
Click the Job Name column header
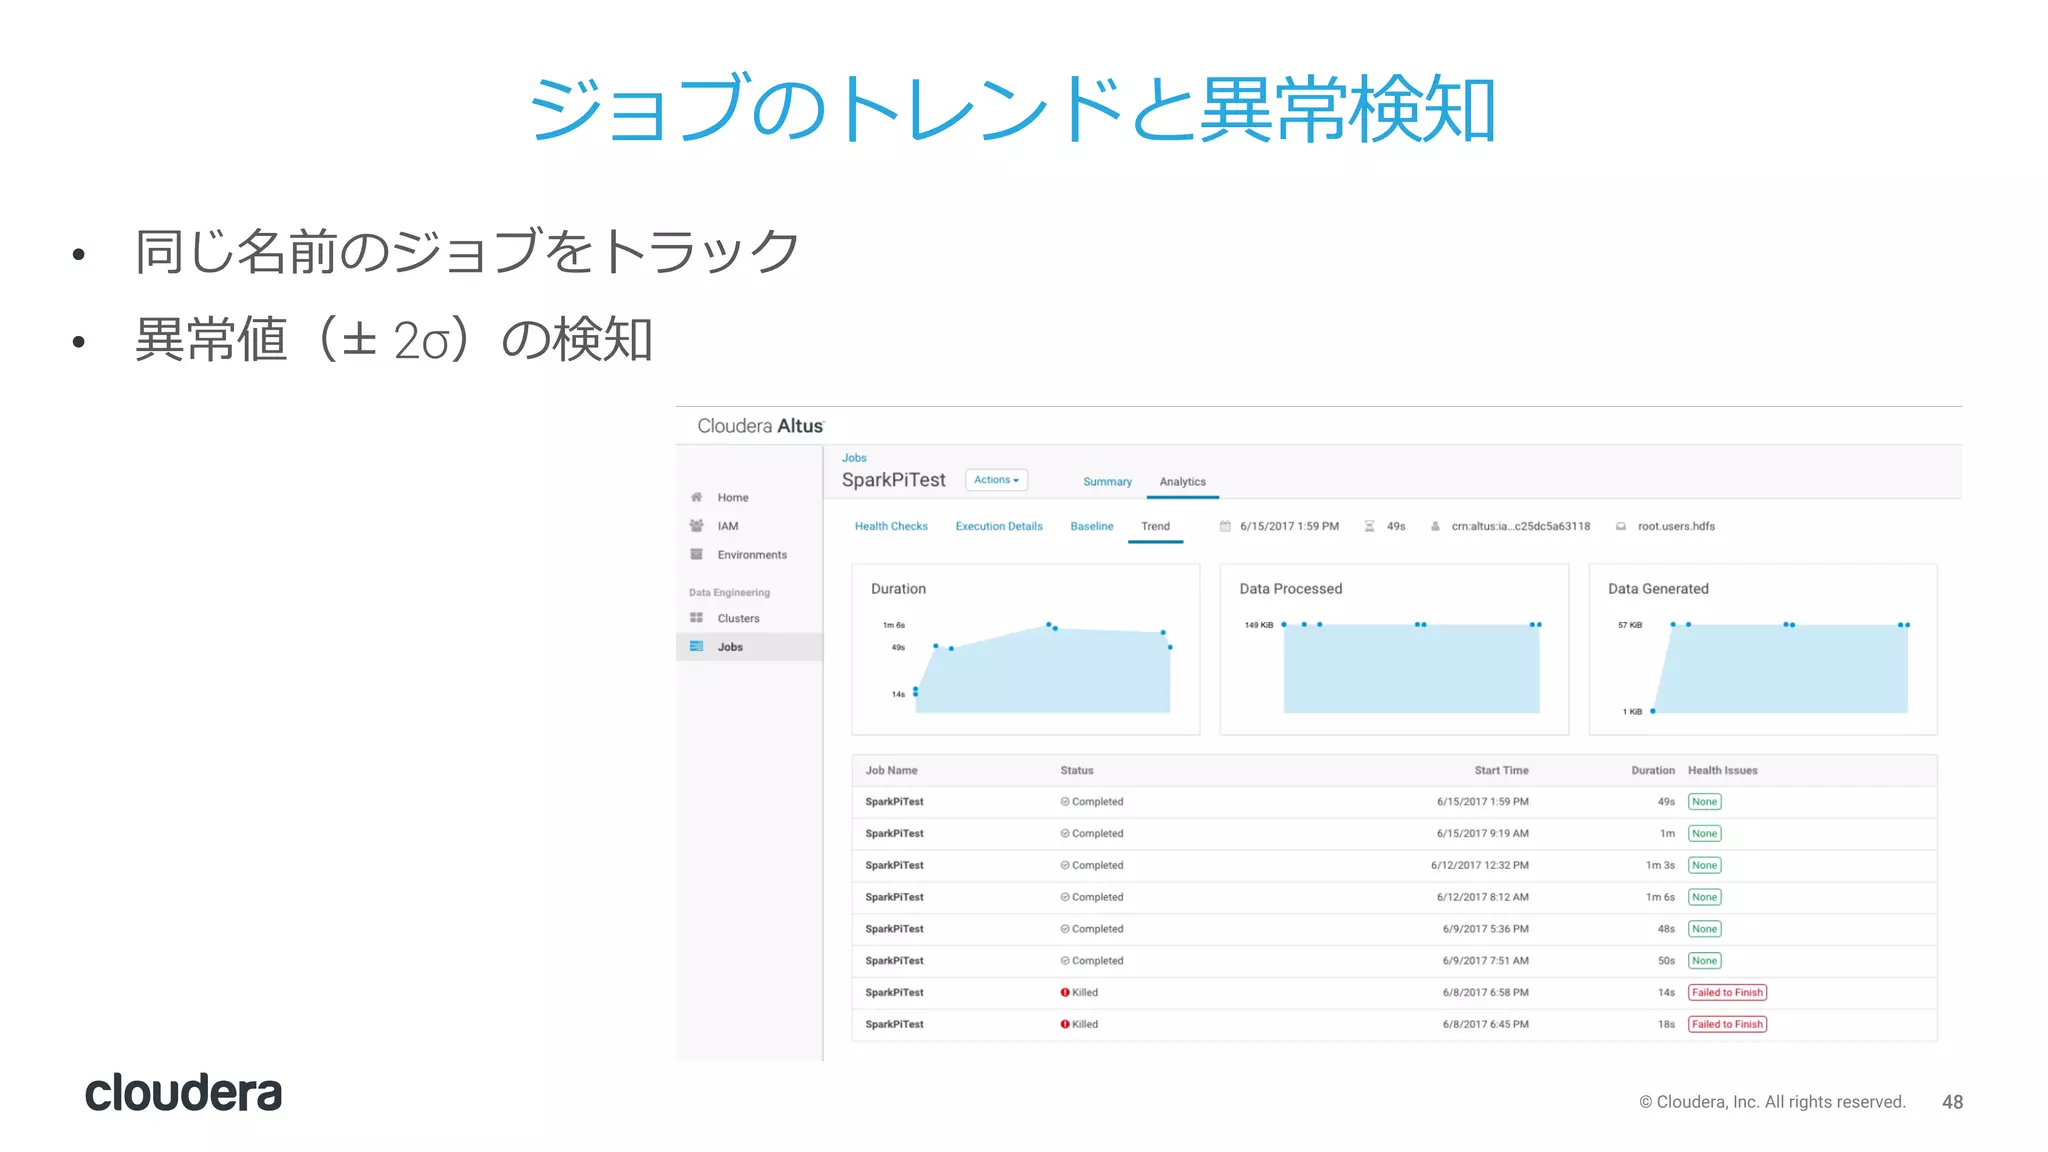click(x=891, y=771)
